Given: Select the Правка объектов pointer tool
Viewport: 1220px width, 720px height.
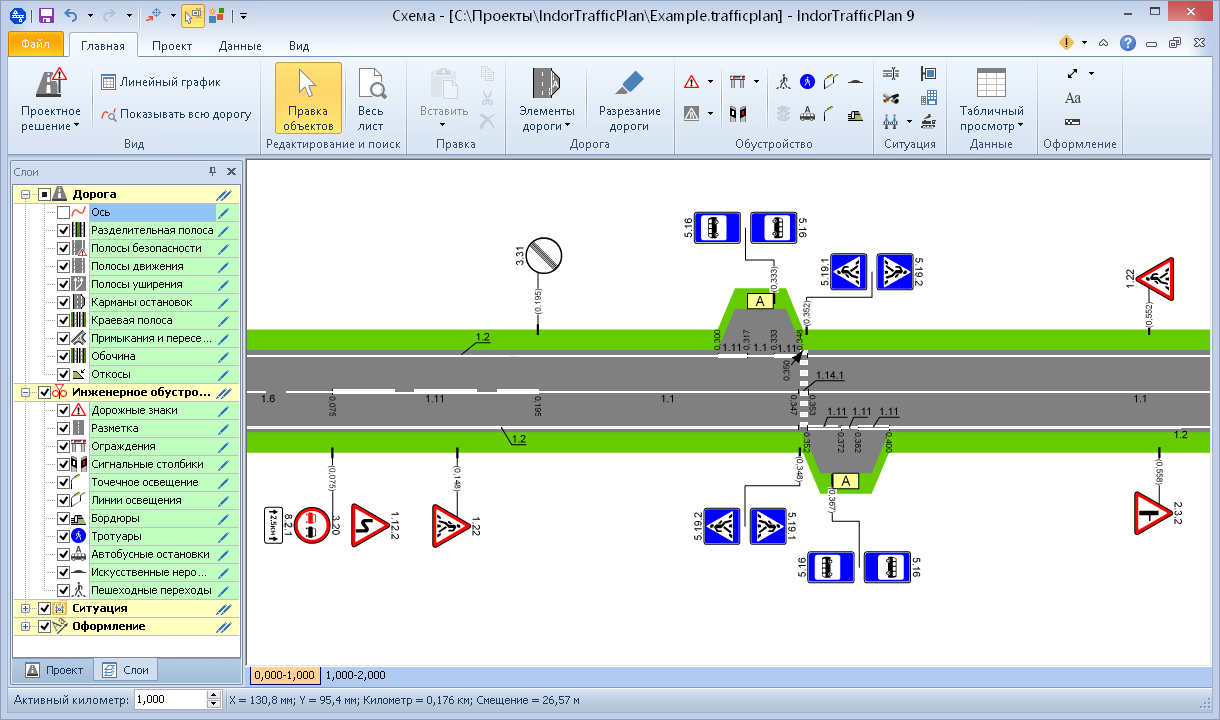Looking at the screenshot, I should click(x=308, y=98).
